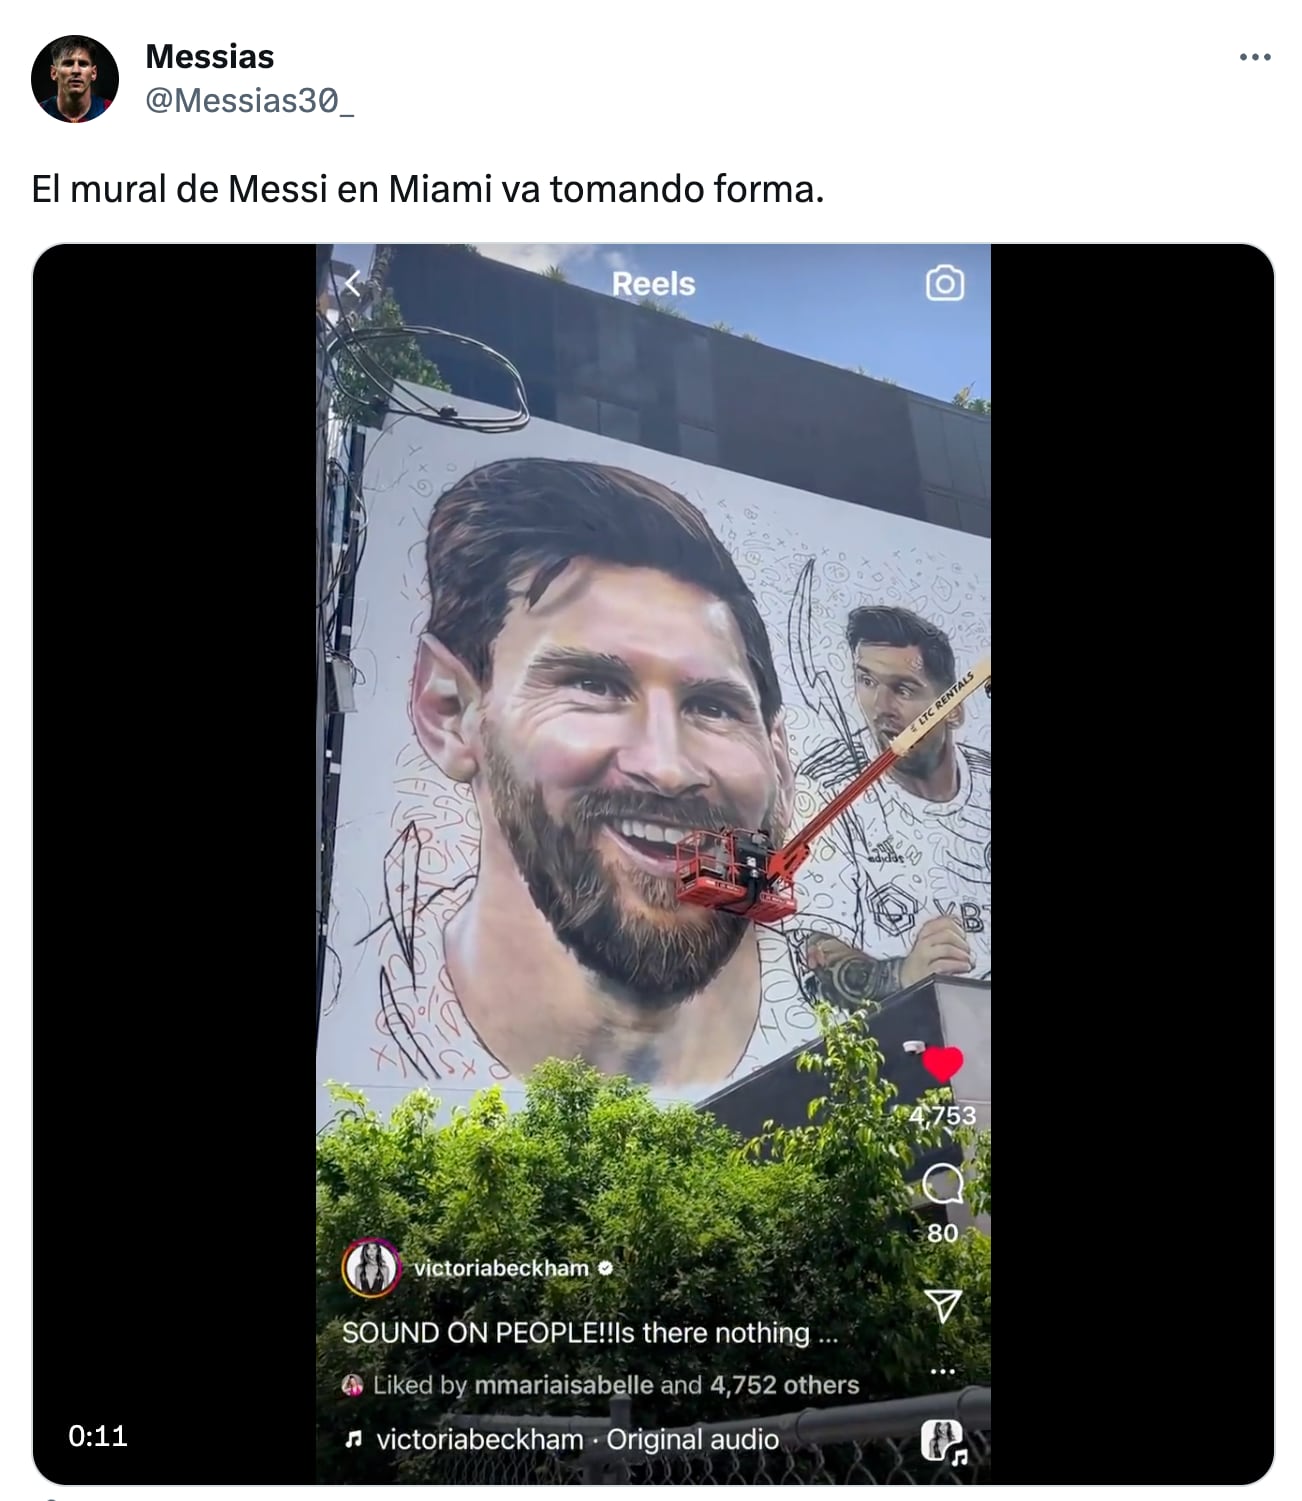
Task: Open the reel comments bubble icon
Action: click(942, 1186)
